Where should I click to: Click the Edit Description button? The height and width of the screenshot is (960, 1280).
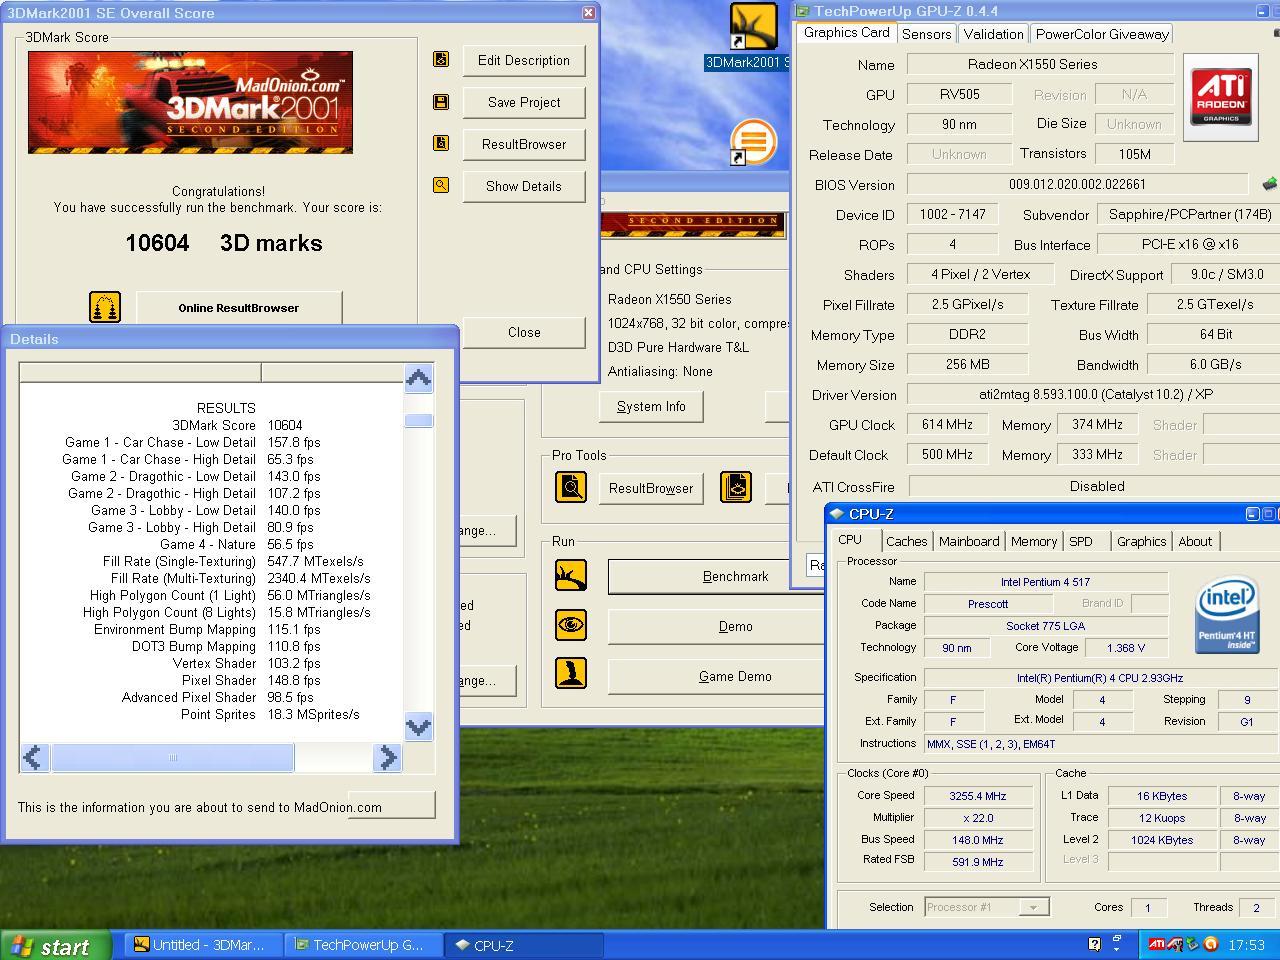(x=524, y=60)
